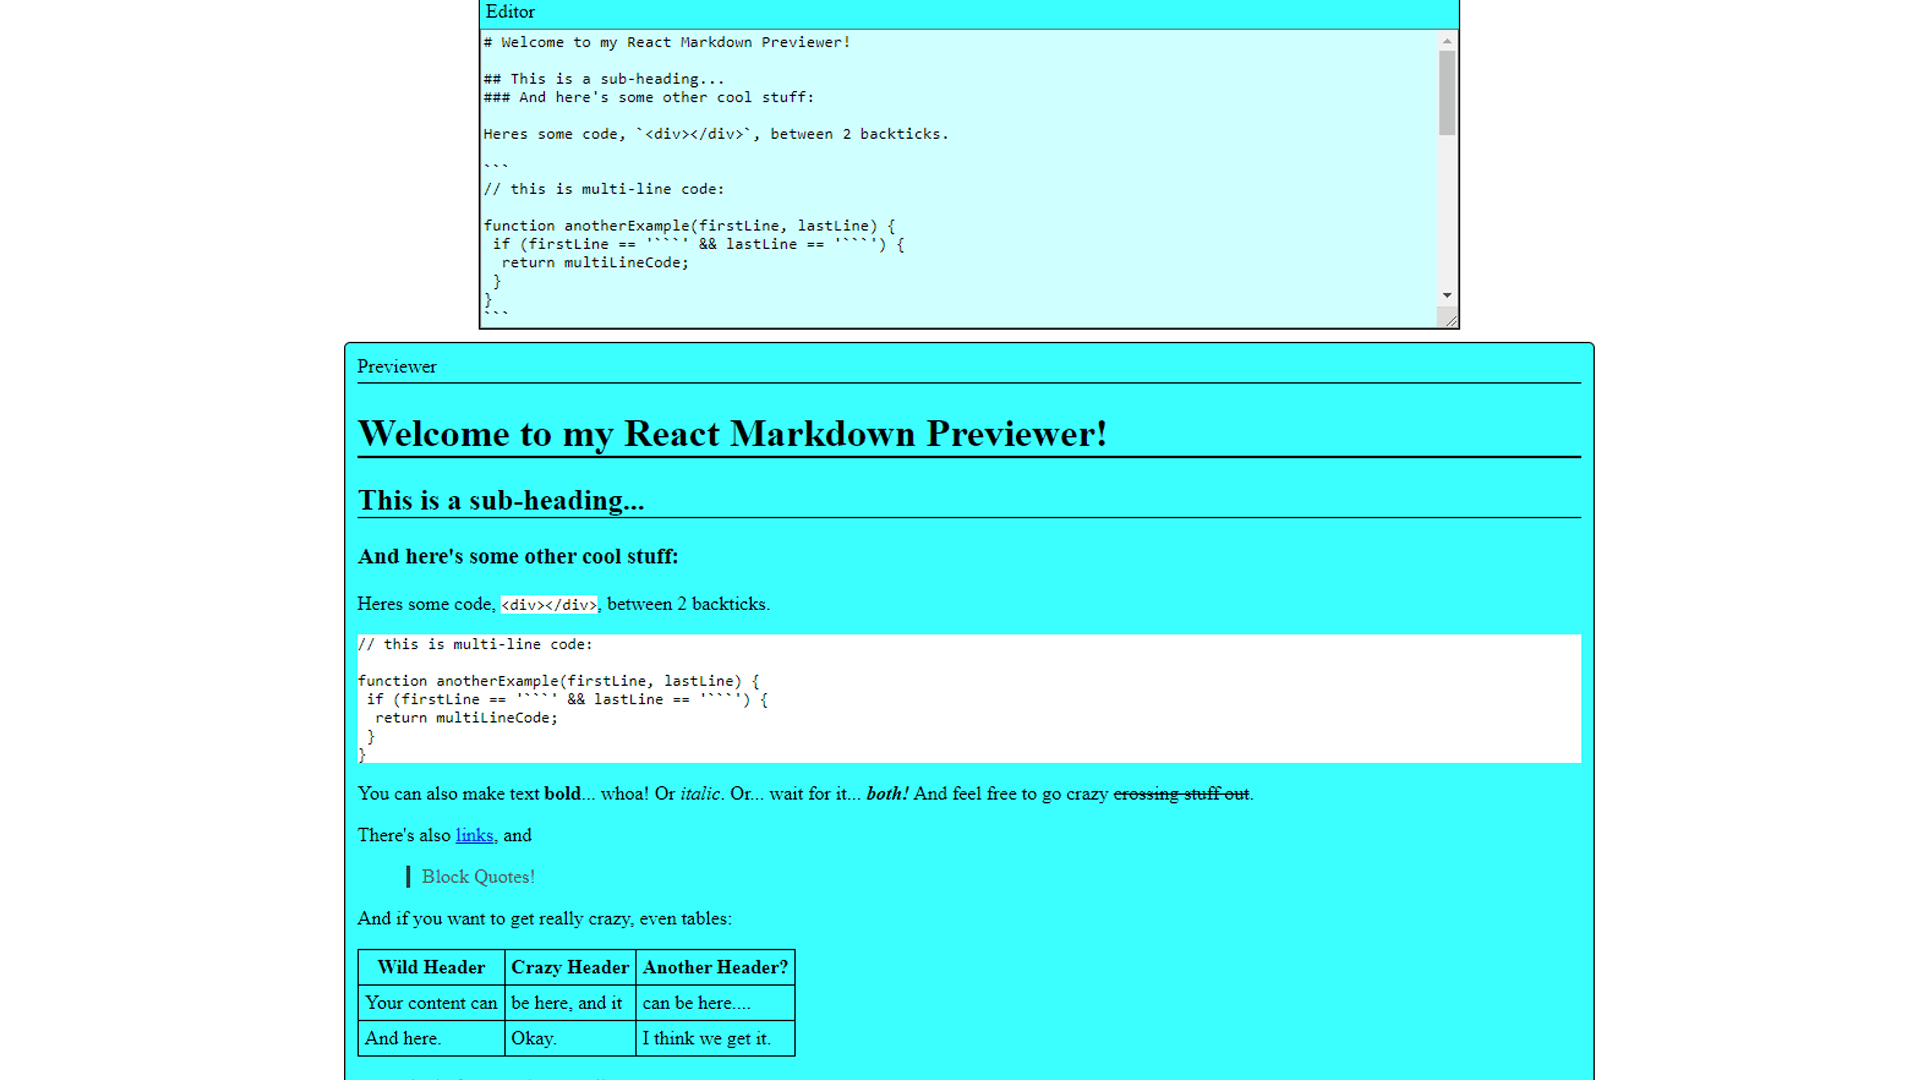
Task: Click the empty scrollbar track below the thumb
Action: tap(1447, 210)
